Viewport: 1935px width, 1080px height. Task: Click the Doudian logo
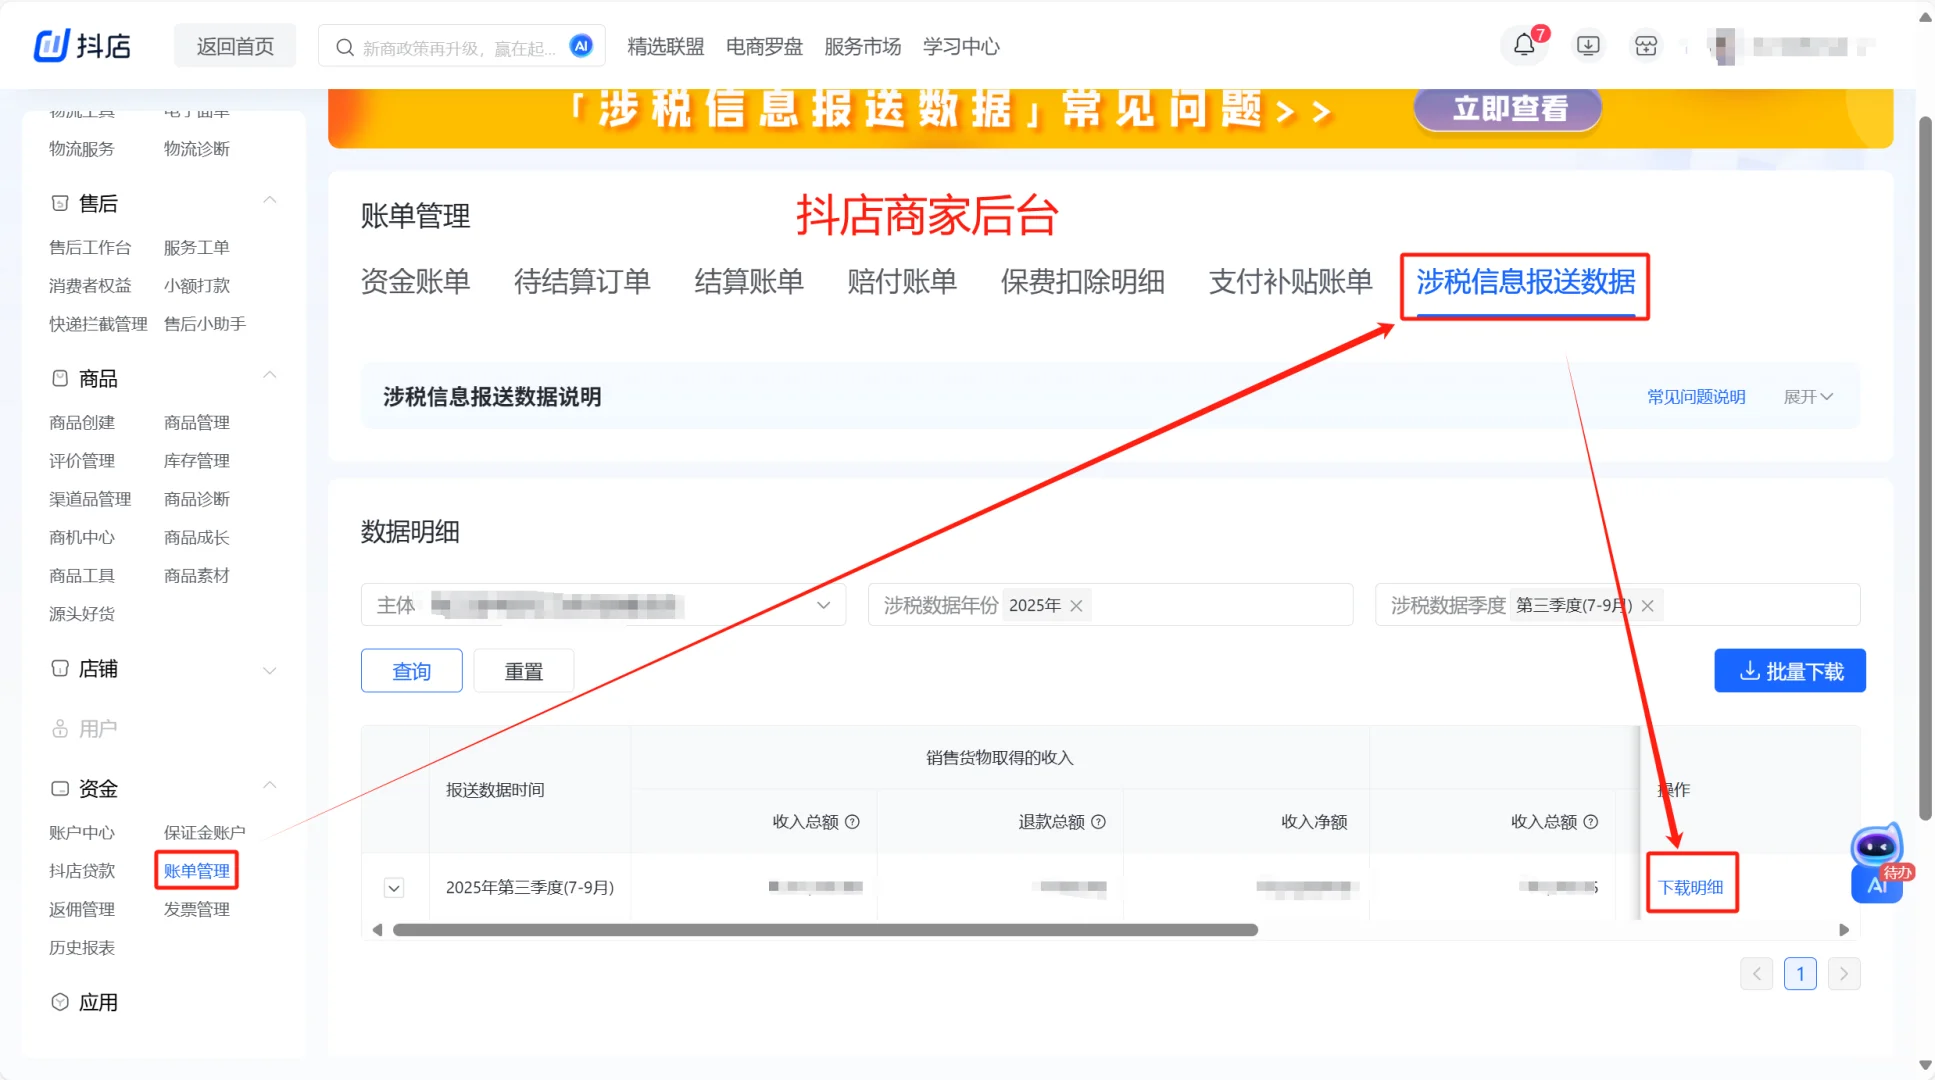pos(82,46)
